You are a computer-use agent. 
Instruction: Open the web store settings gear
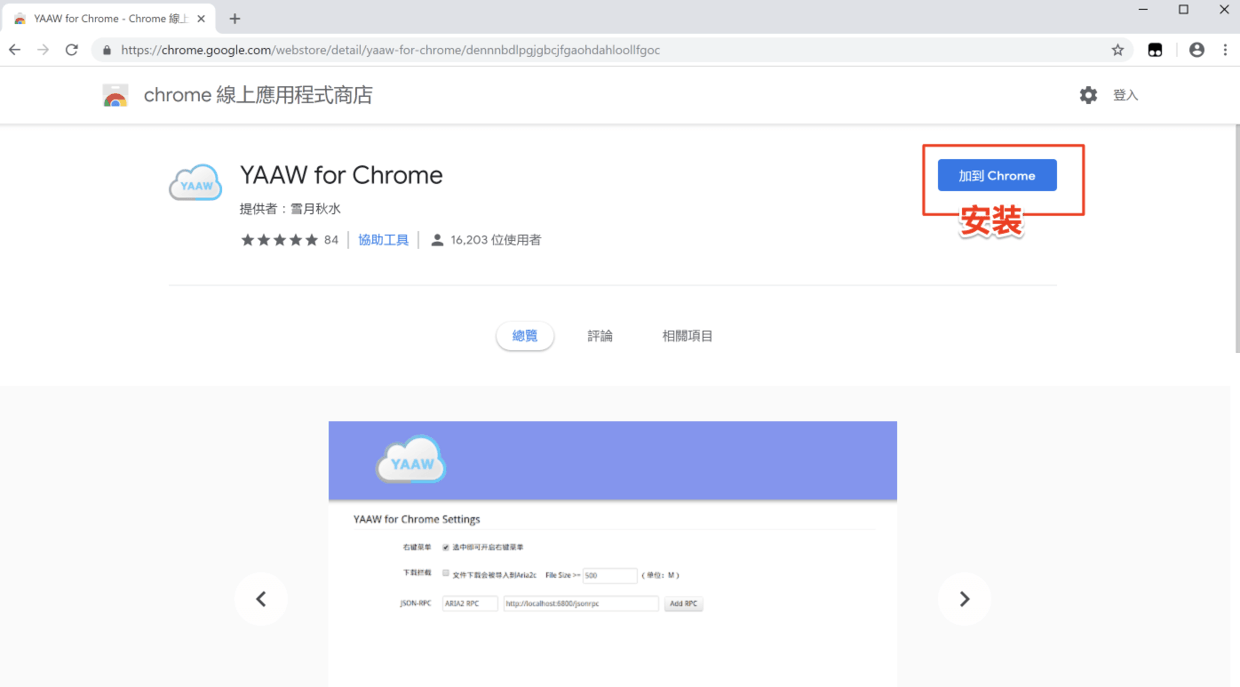(1088, 95)
